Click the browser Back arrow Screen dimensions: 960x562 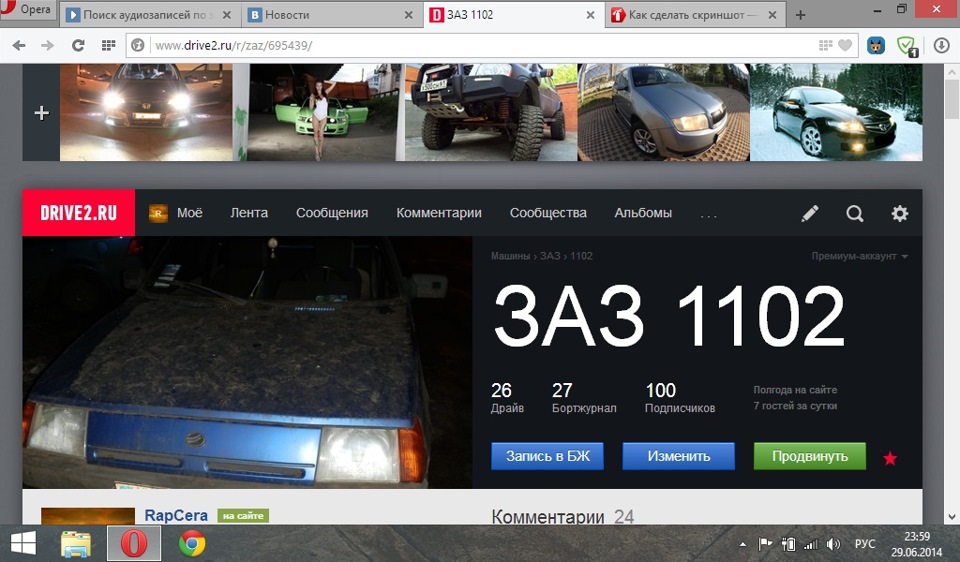click(19, 45)
